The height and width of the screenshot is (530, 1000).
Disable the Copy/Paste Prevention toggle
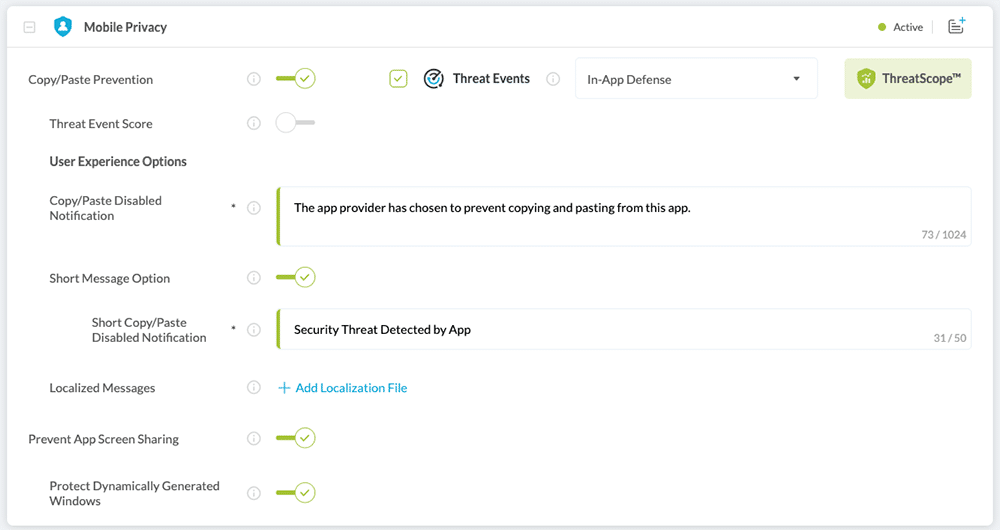tap(296, 79)
